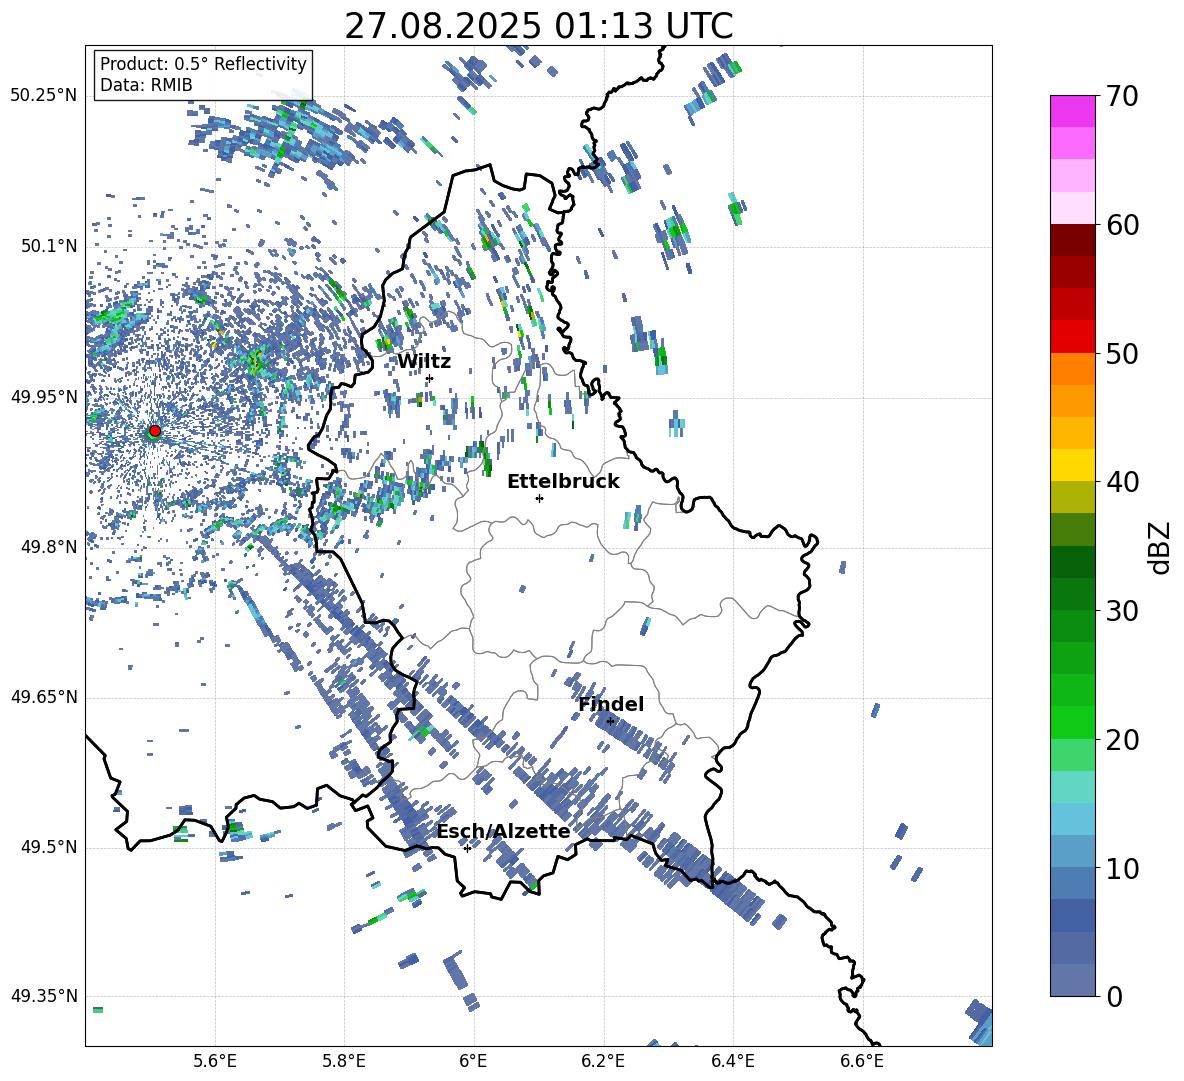Viewport: 1184px width, 1081px height.
Task: Click the Ettelbruck city label
Action: click(x=563, y=482)
